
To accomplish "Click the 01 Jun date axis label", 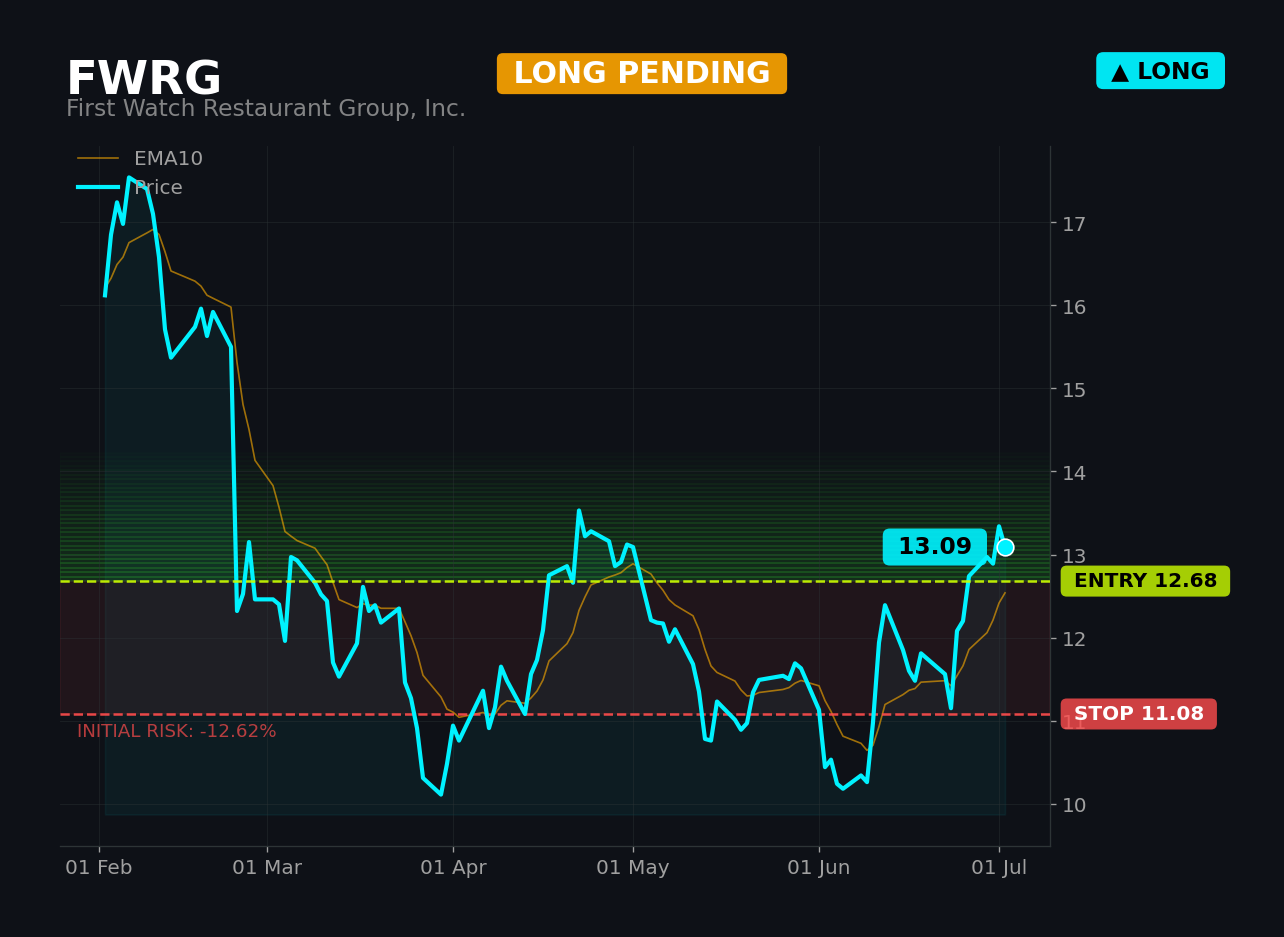I will 819,868.
